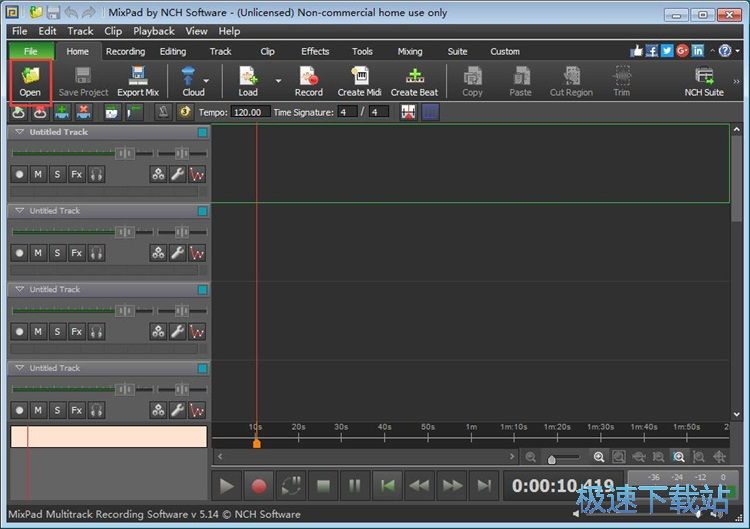Open the Playback menu
Image resolution: width=750 pixels, height=529 pixels.
[x=154, y=31]
